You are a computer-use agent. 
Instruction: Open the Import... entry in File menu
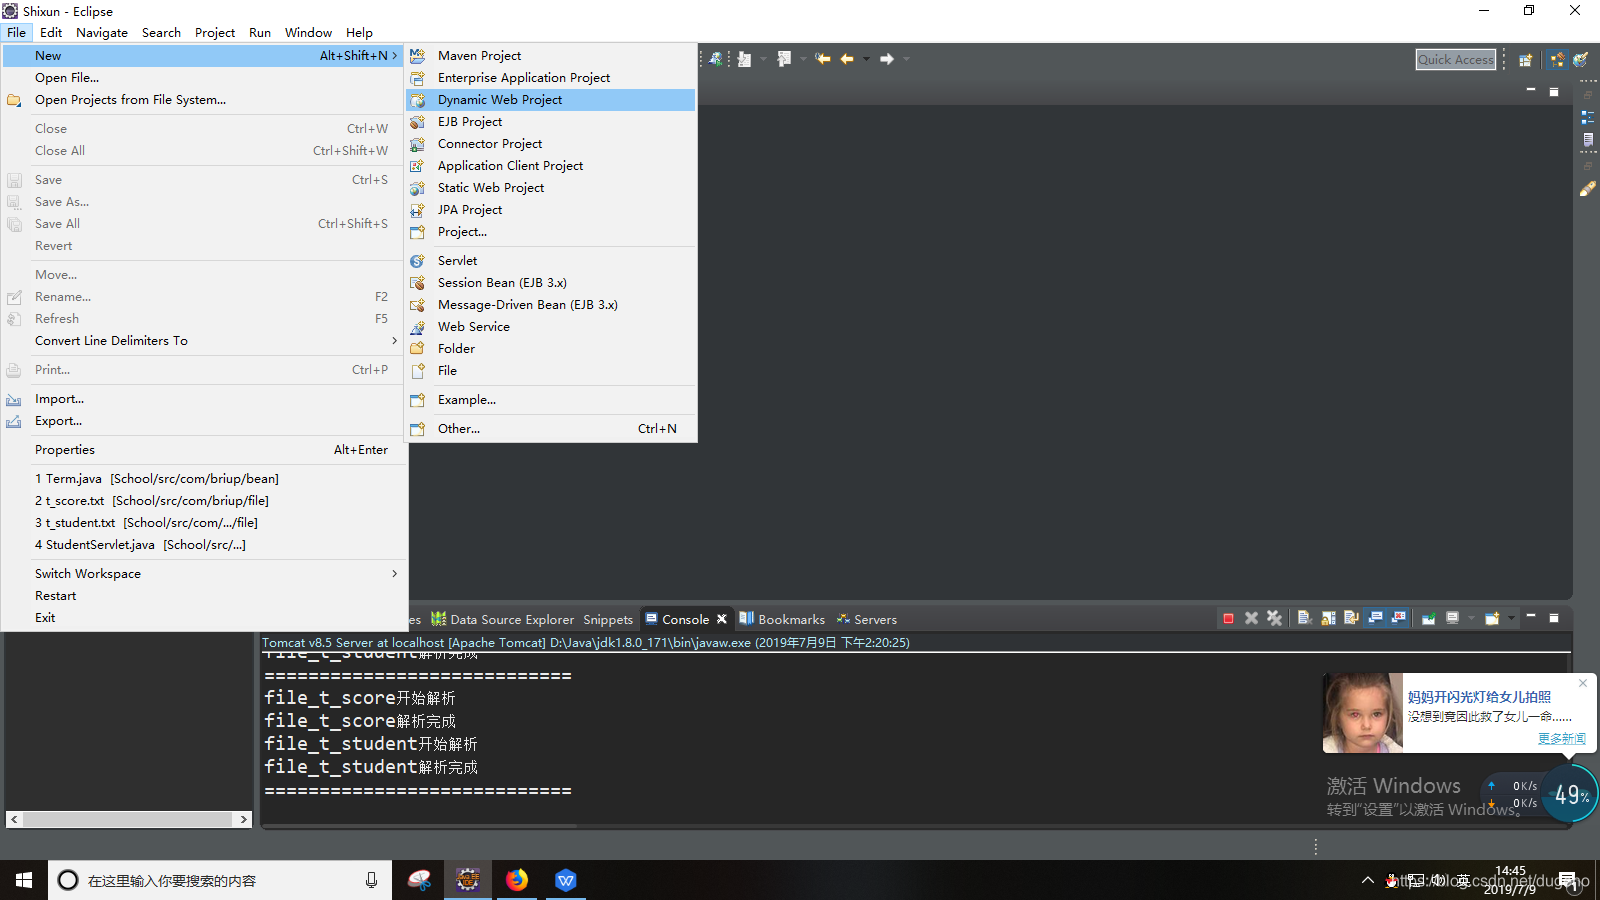click(203, 399)
